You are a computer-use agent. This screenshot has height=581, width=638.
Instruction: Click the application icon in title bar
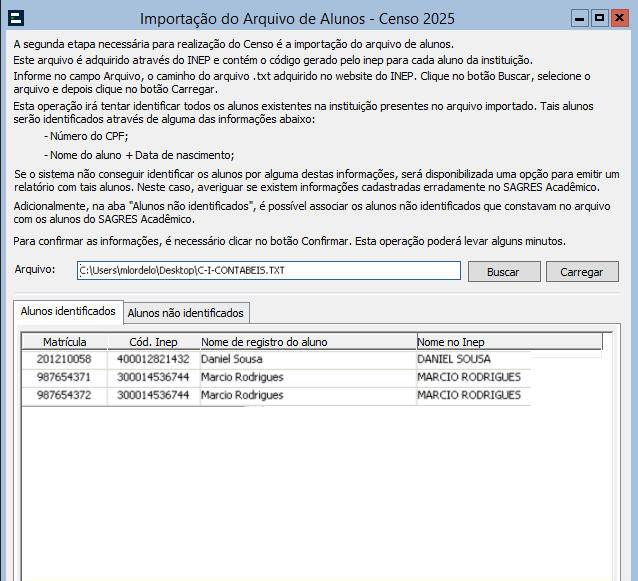pos(16,18)
